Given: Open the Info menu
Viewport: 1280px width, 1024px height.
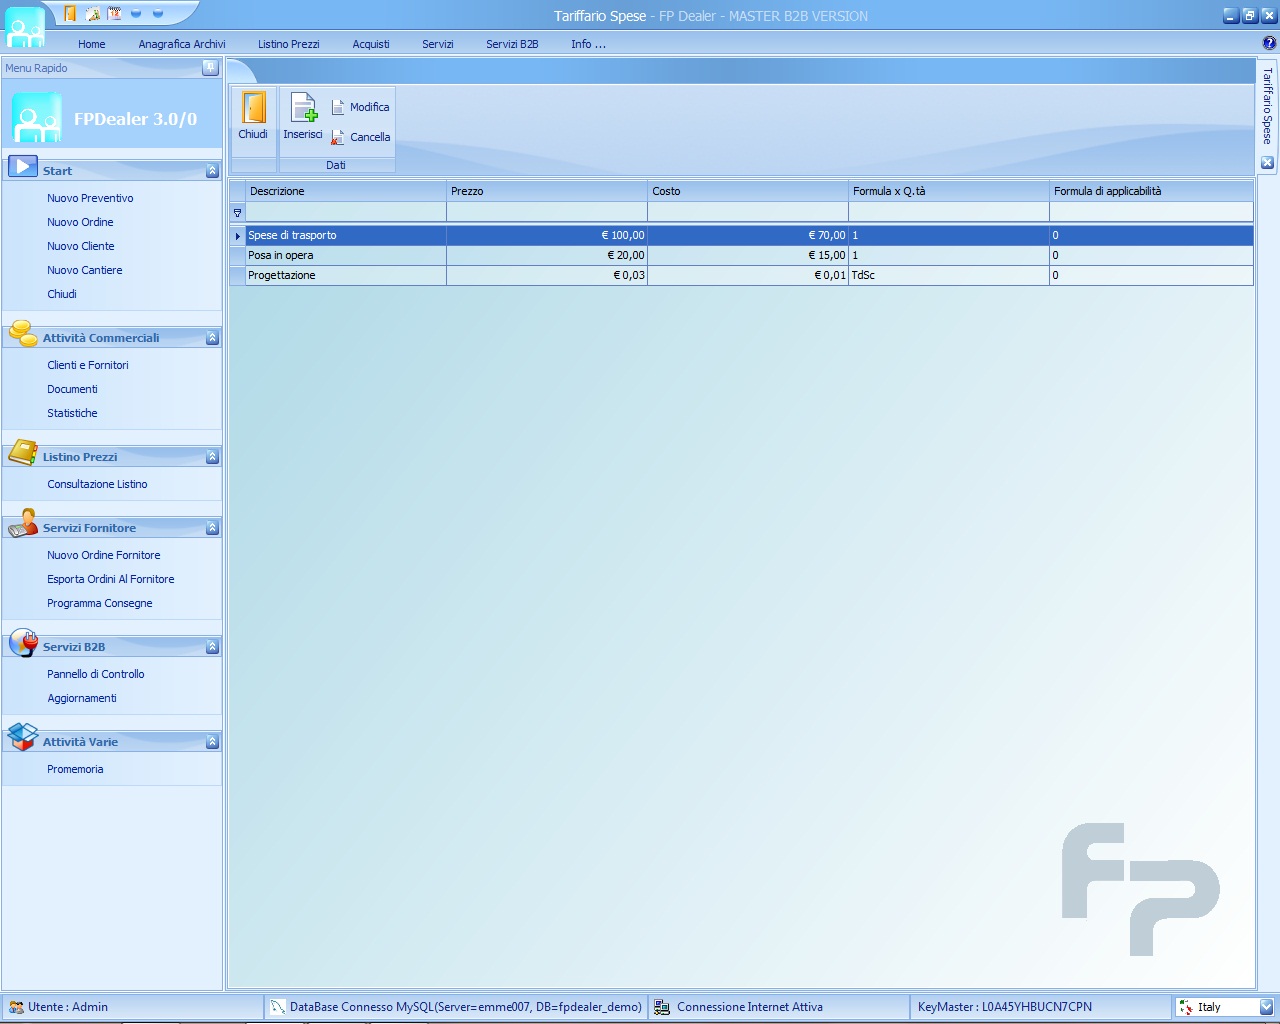Looking at the screenshot, I should point(588,44).
